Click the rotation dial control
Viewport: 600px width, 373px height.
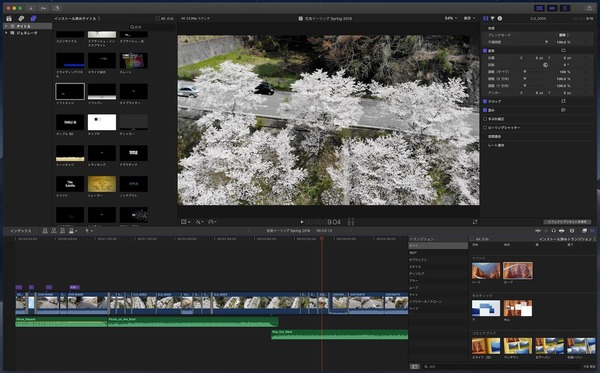pyautogui.click(x=546, y=65)
